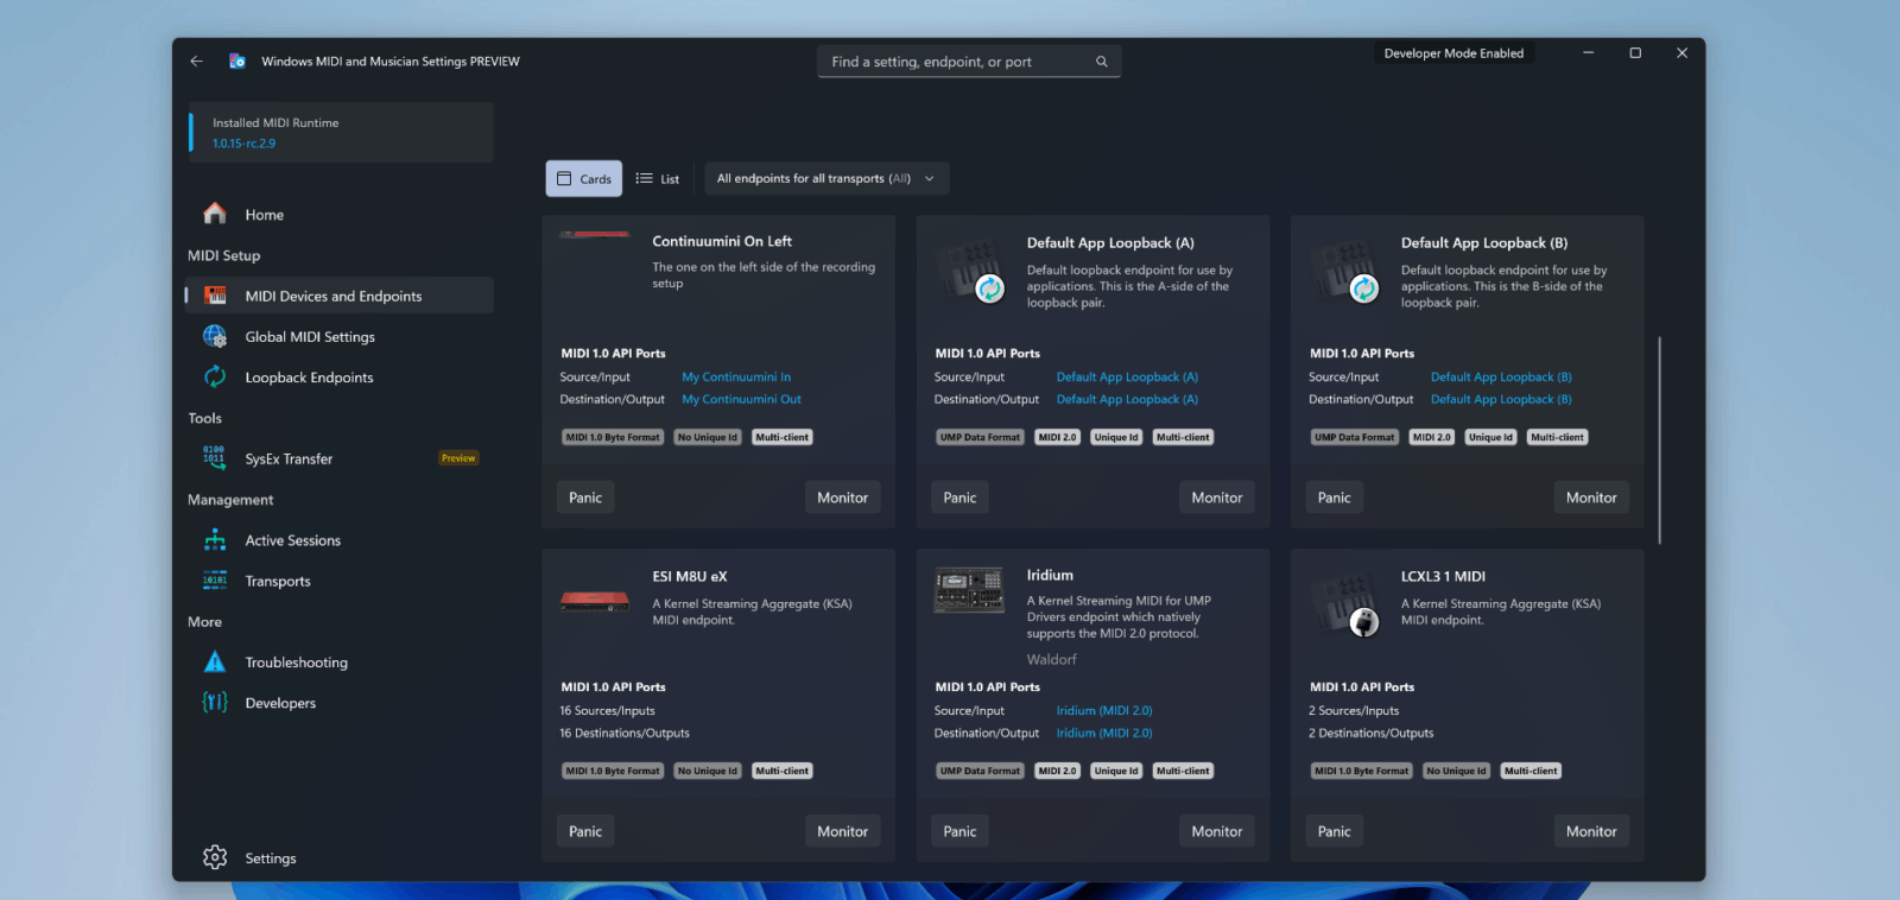The image size is (1900, 900).
Task: Select the Transports icon in Management
Action: pyautogui.click(x=214, y=580)
